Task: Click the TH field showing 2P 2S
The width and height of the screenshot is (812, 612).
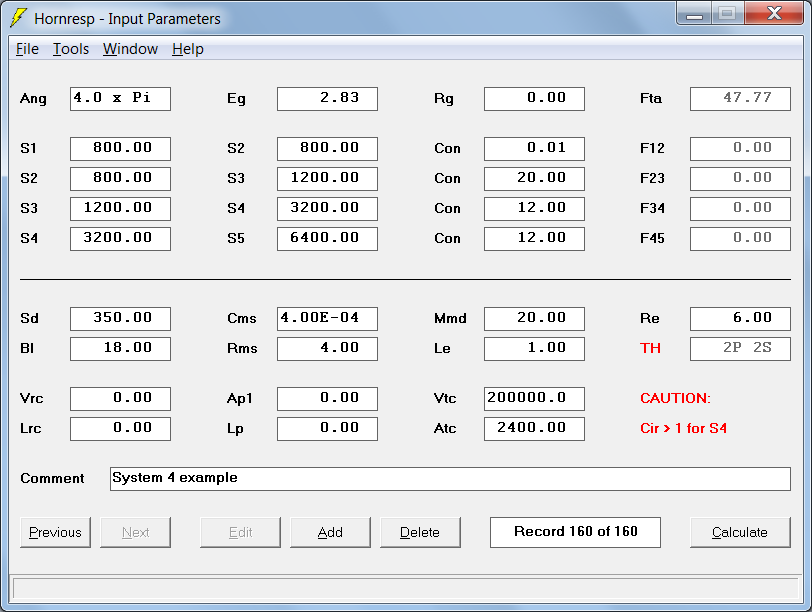Action: (741, 348)
